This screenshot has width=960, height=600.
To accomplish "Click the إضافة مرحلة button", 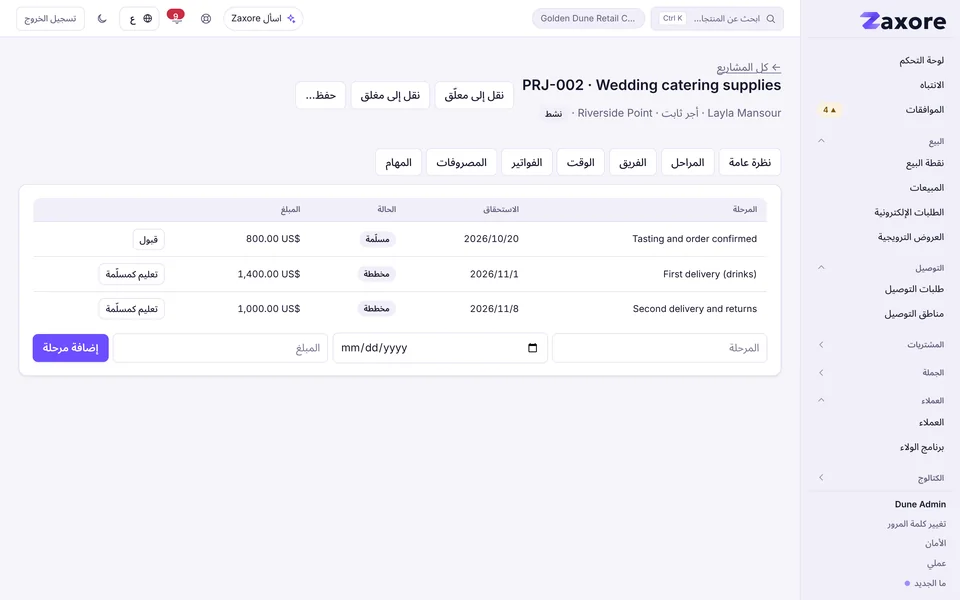I will (x=70, y=348).
